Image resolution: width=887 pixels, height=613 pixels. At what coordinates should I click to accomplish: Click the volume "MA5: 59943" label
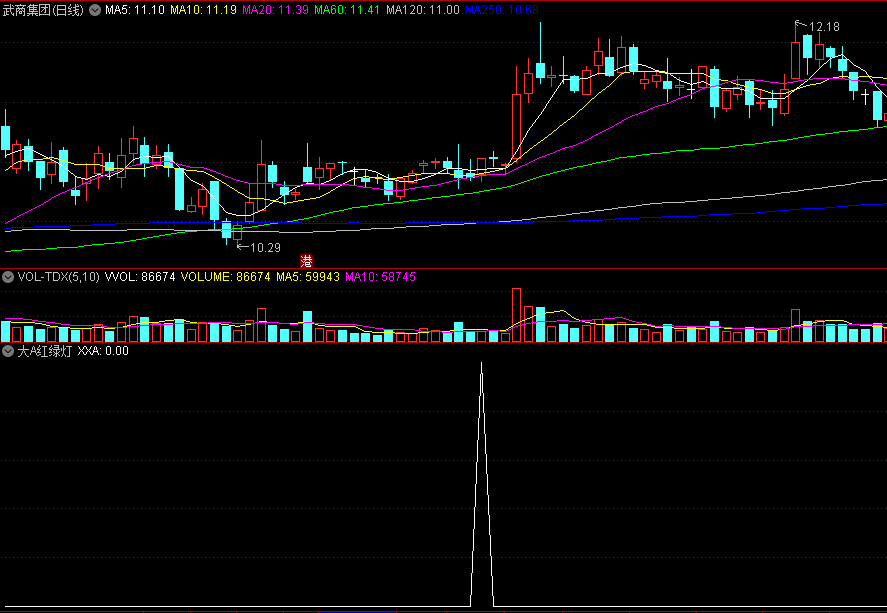click(308, 277)
